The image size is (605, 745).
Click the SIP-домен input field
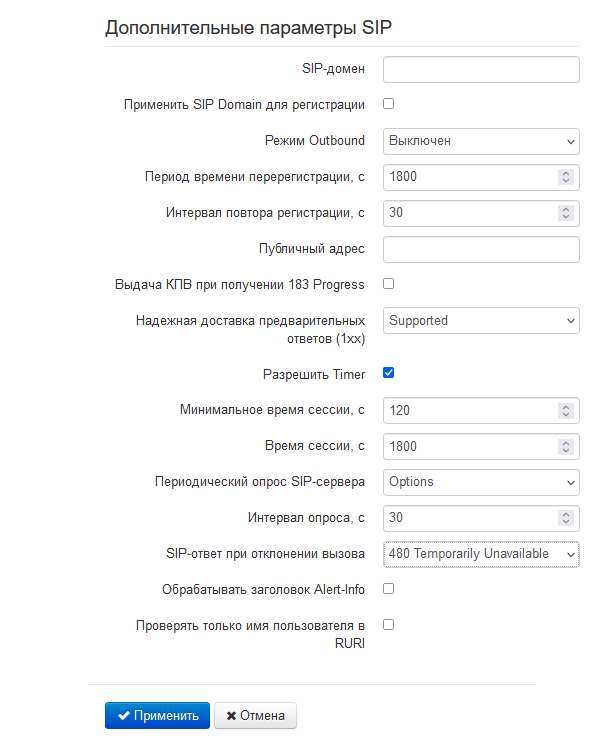(481, 69)
